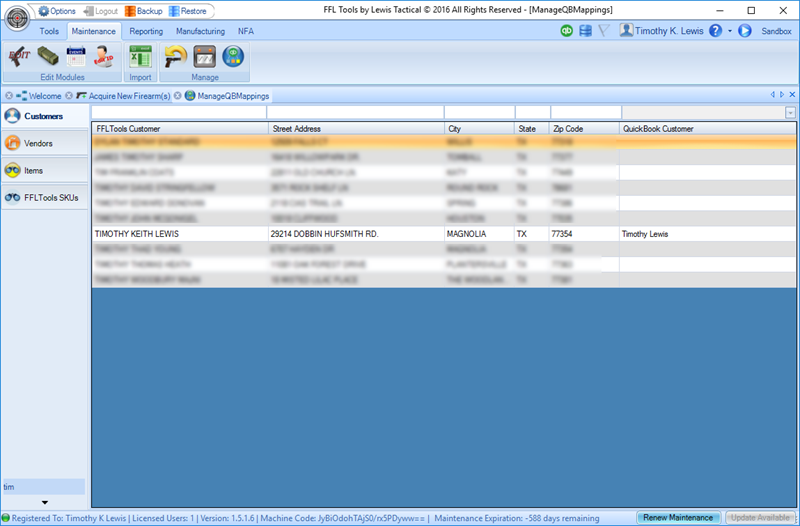Open the Edit firearm module icon
Screen dimensions: 800x526
tap(19, 56)
